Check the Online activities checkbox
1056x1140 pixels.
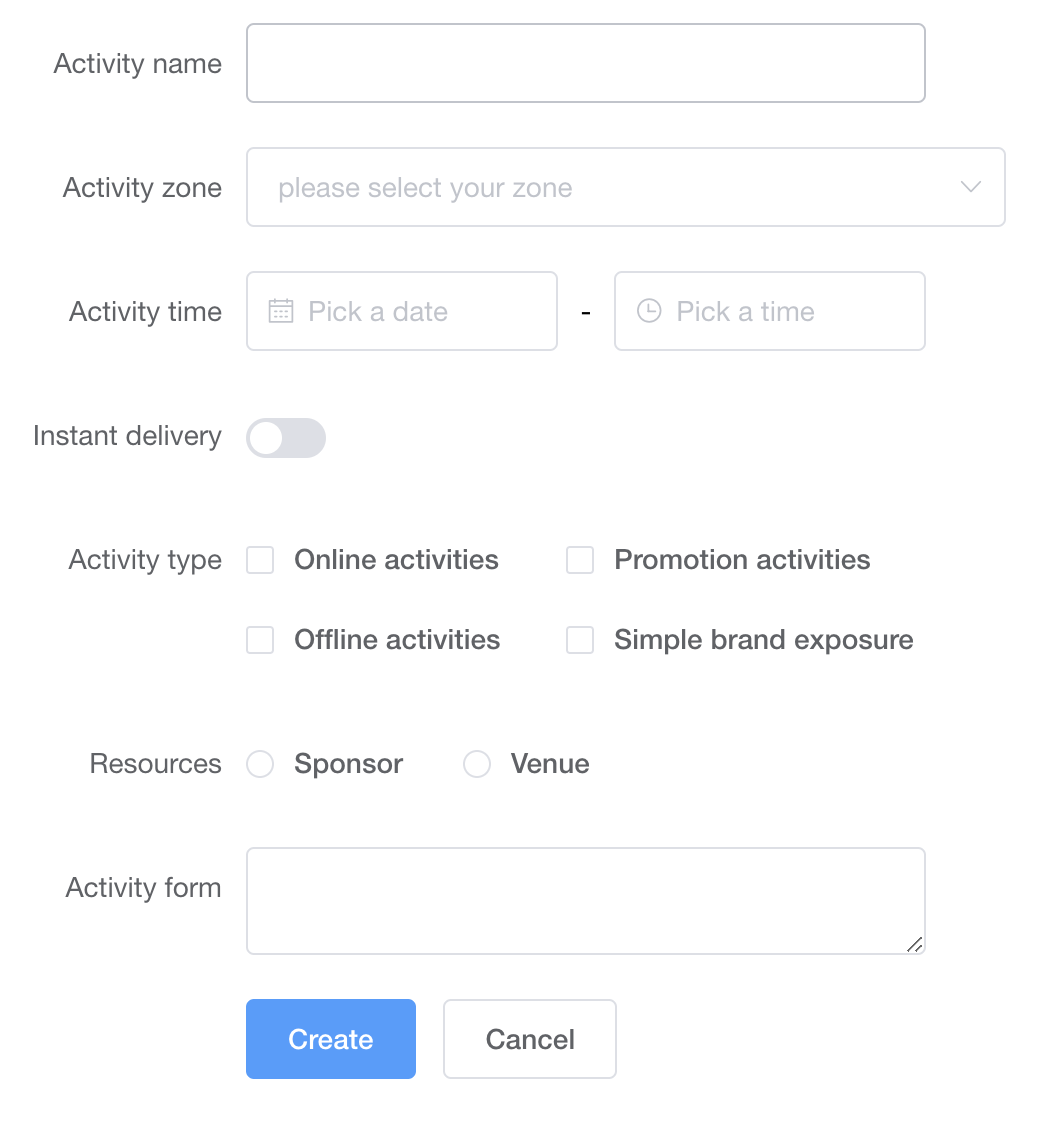point(260,560)
